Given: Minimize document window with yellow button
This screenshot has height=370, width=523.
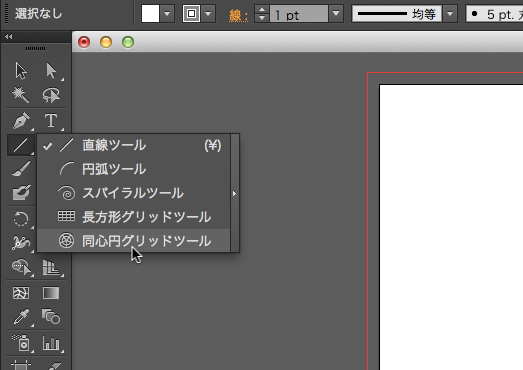Looking at the screenshot, I should [106, 42].
